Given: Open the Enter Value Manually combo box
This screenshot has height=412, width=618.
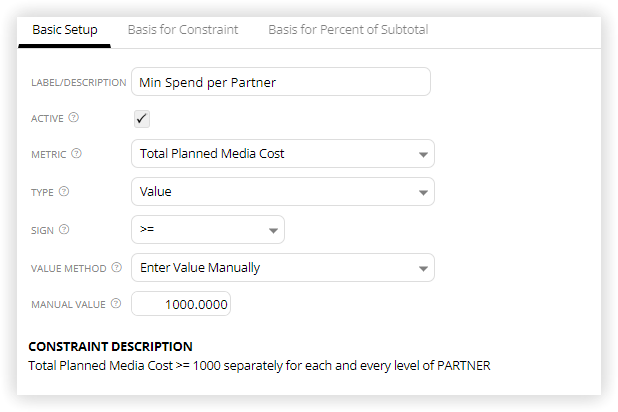Looking at the screenshot, I should [x=283, y=268].
